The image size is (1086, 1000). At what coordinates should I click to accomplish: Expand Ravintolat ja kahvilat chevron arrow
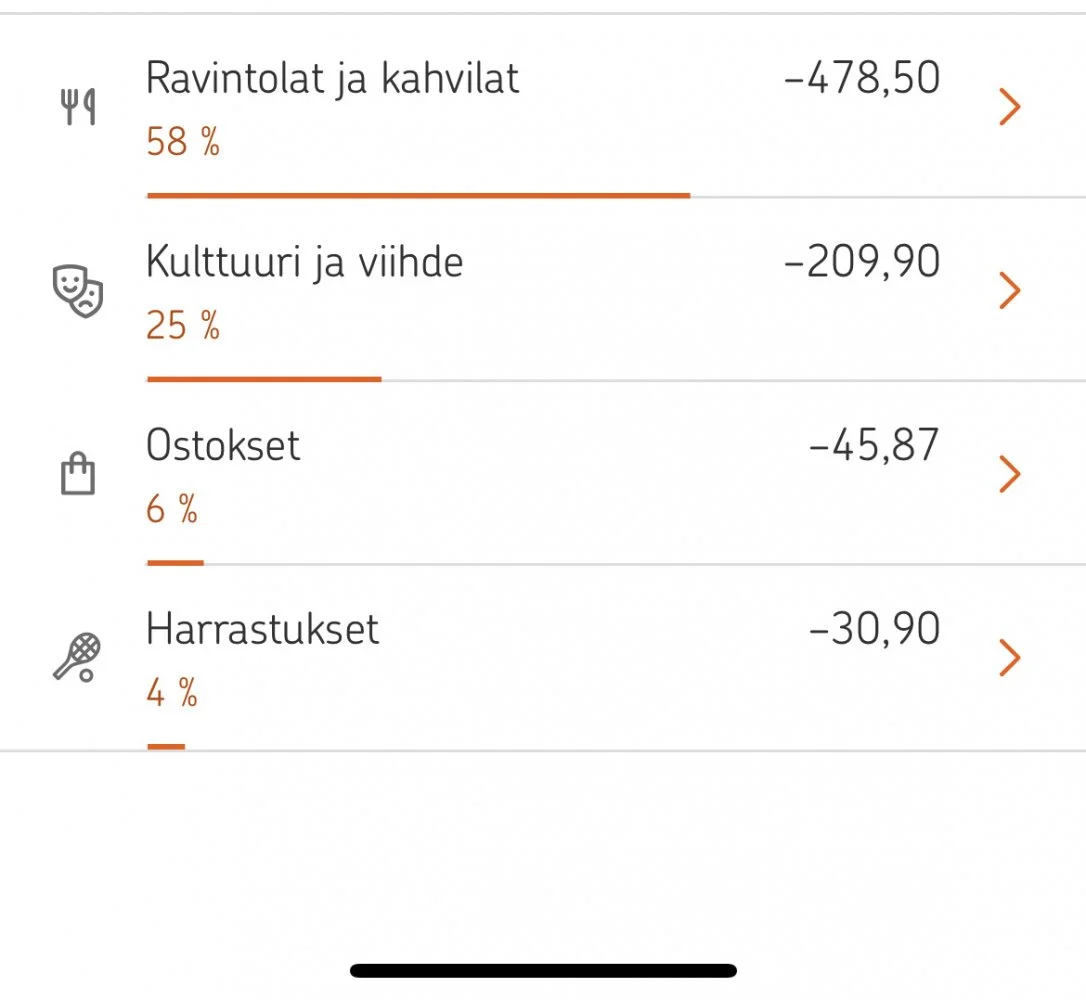(x=1010, y=107)
